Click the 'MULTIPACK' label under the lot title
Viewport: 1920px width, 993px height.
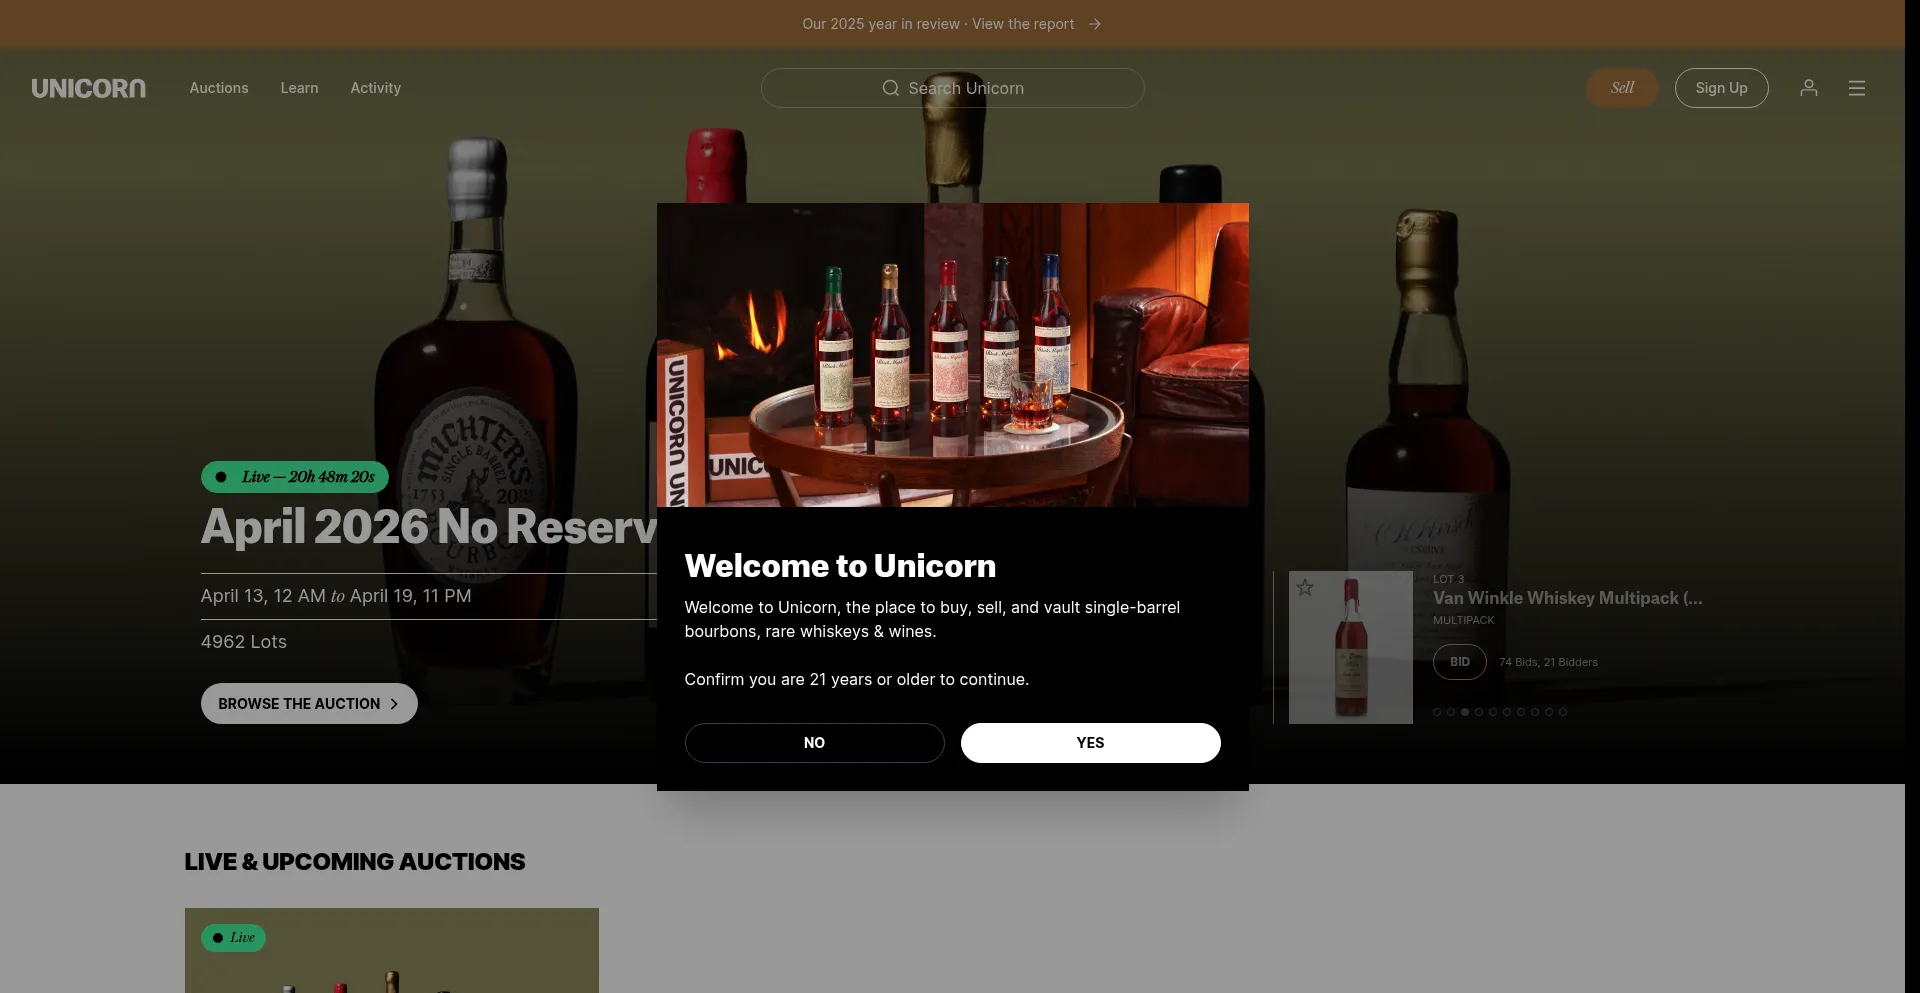(x=1464, y=620)
